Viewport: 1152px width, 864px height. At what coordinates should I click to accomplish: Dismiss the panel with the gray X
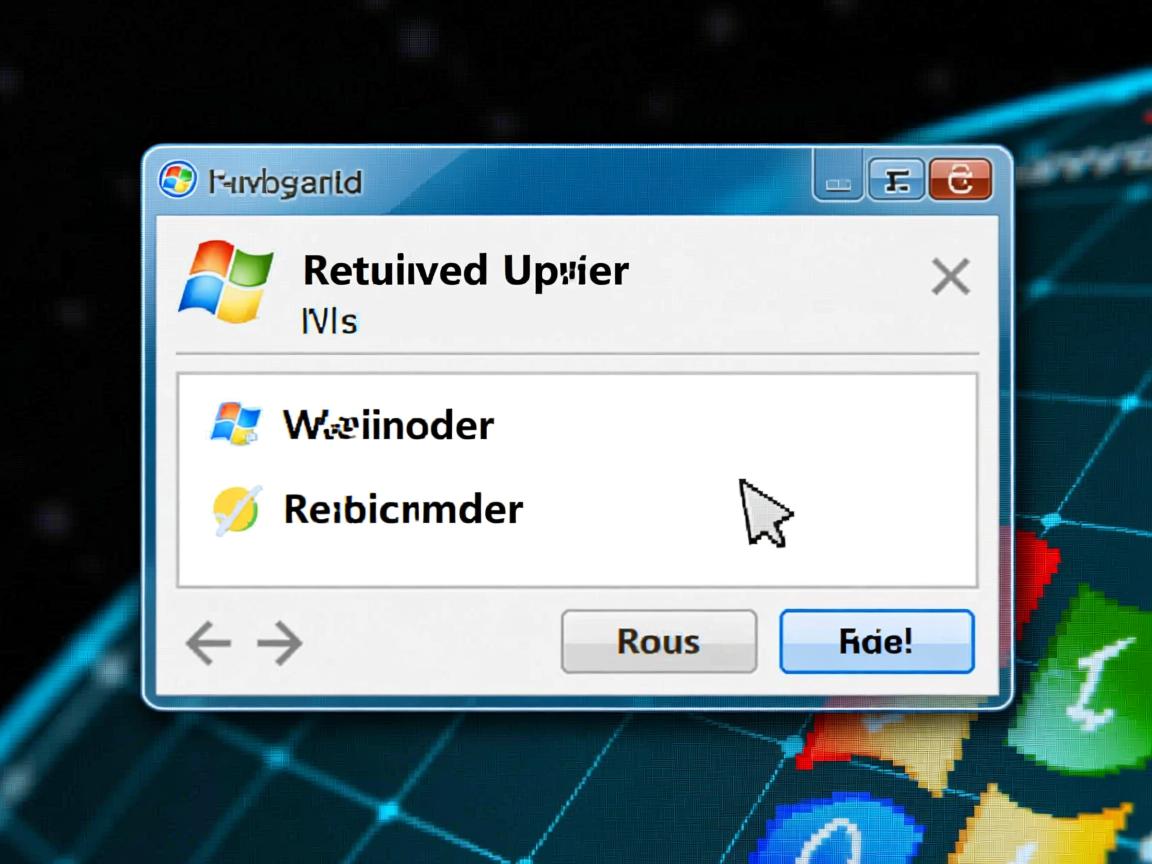951,277
